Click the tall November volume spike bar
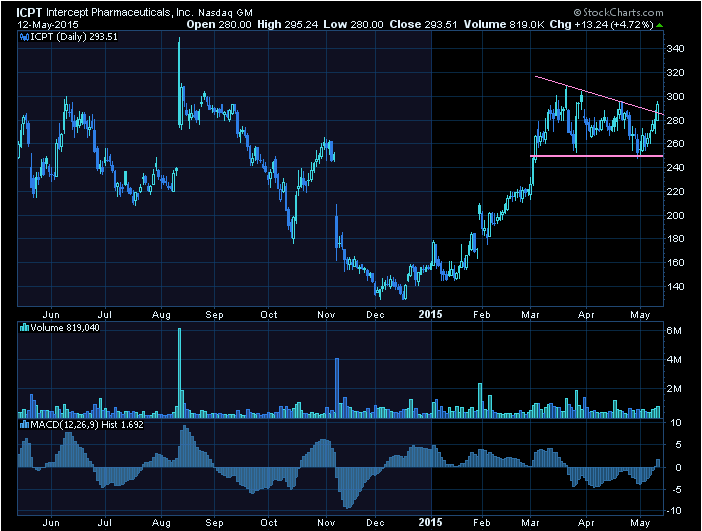 pos(337,388)
